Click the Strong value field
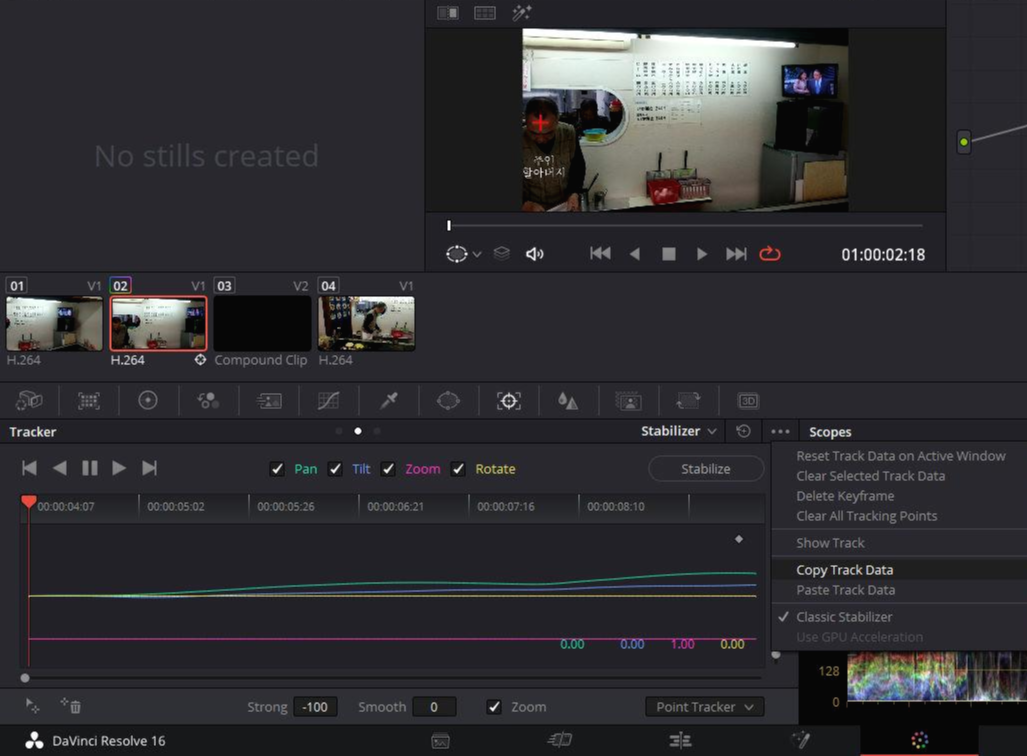 [315, 707]
